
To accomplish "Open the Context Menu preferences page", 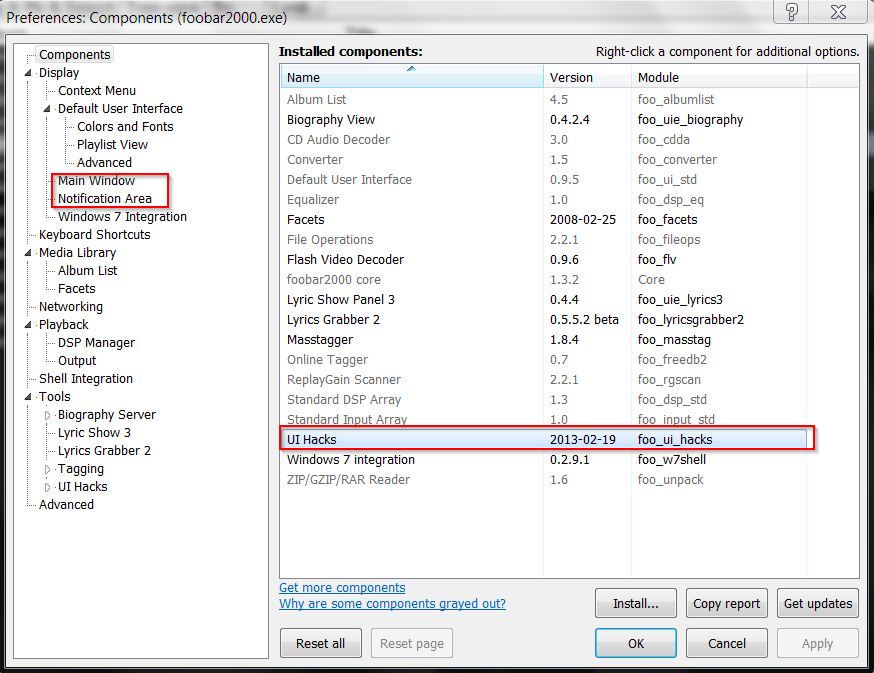I will (x=97, y=91).
